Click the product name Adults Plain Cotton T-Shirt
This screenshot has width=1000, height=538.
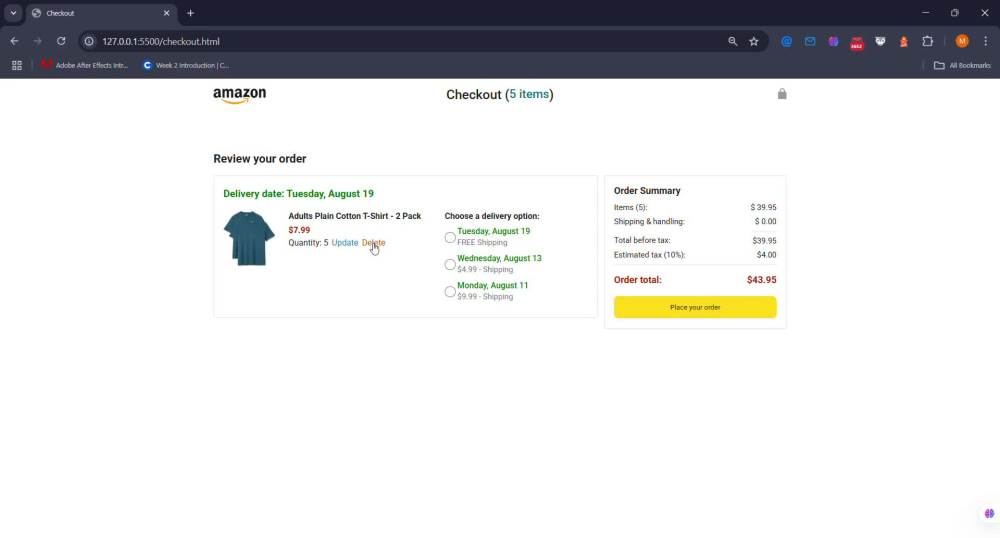point(355,216)
